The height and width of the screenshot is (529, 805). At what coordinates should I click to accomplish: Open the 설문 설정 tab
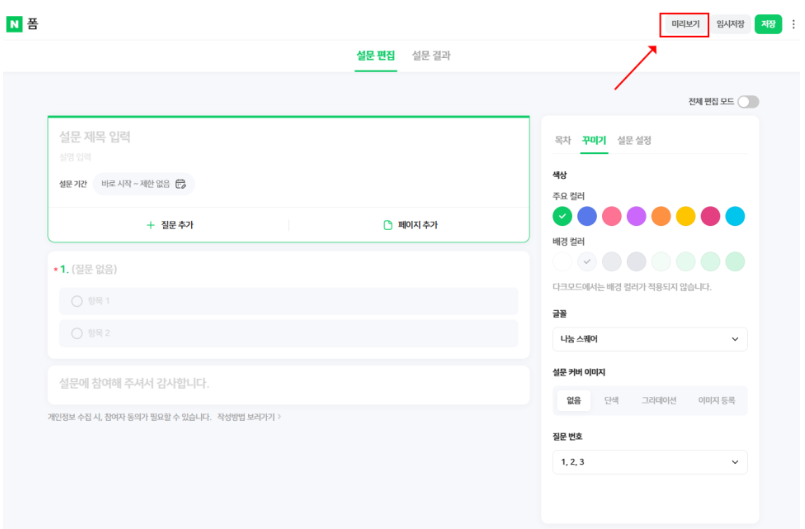point(634,141)
